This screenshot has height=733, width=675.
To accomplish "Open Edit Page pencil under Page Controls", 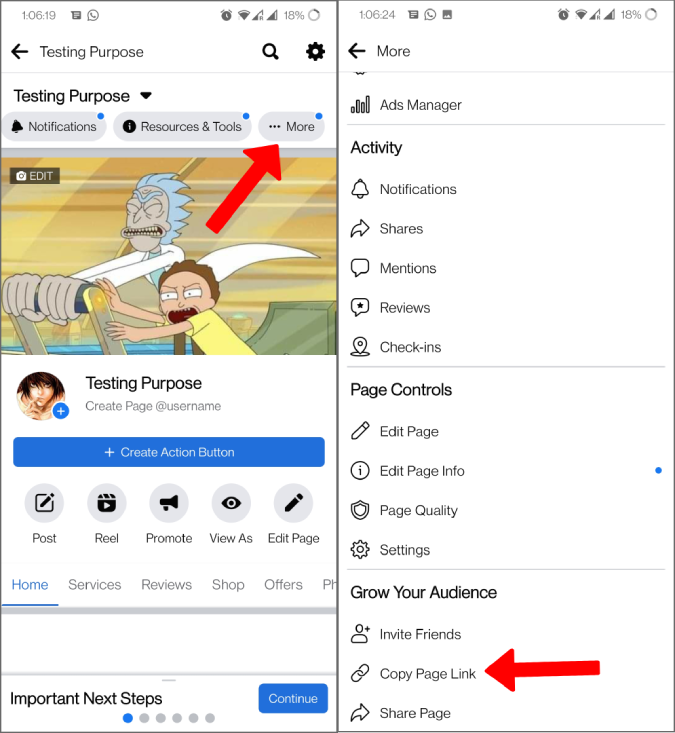I will (x=360, y=431).
